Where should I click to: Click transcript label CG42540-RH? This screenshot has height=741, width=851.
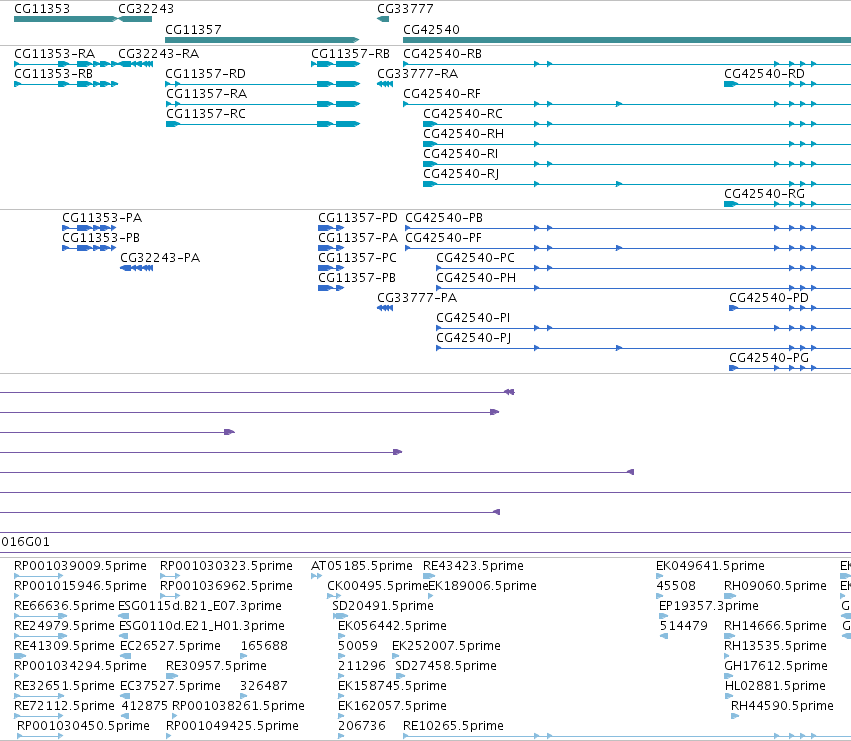tap(463, 134)
